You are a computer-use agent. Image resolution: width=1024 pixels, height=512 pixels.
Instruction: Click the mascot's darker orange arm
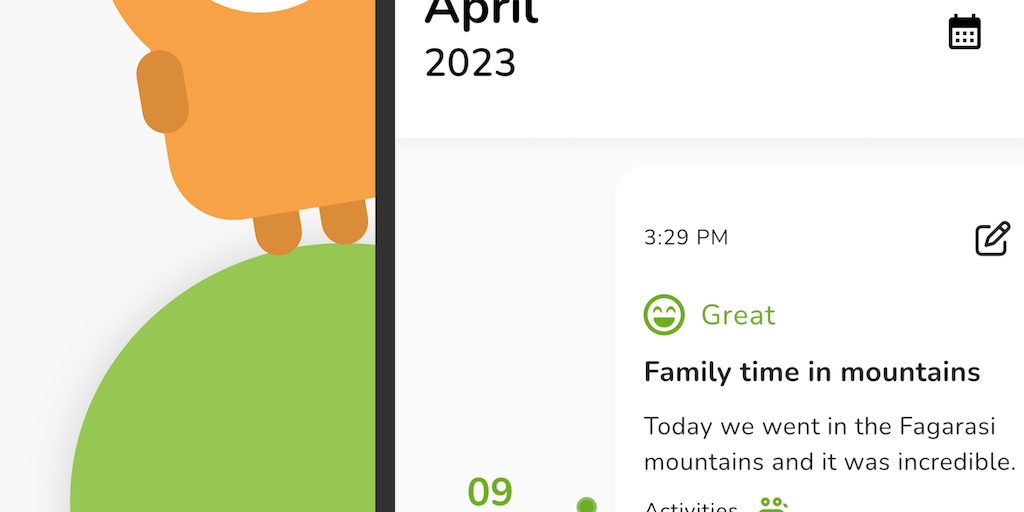point(162,92)
